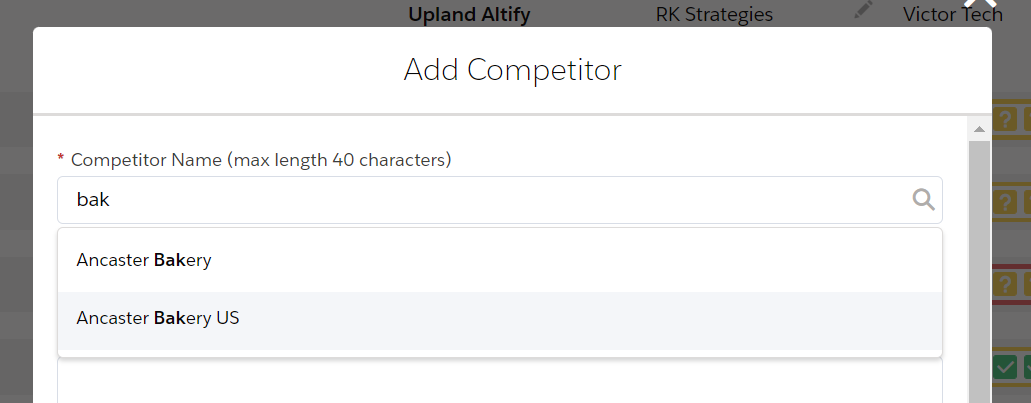
Task: Click the partially visible rightmost green check
Action: click(1027, 367)
